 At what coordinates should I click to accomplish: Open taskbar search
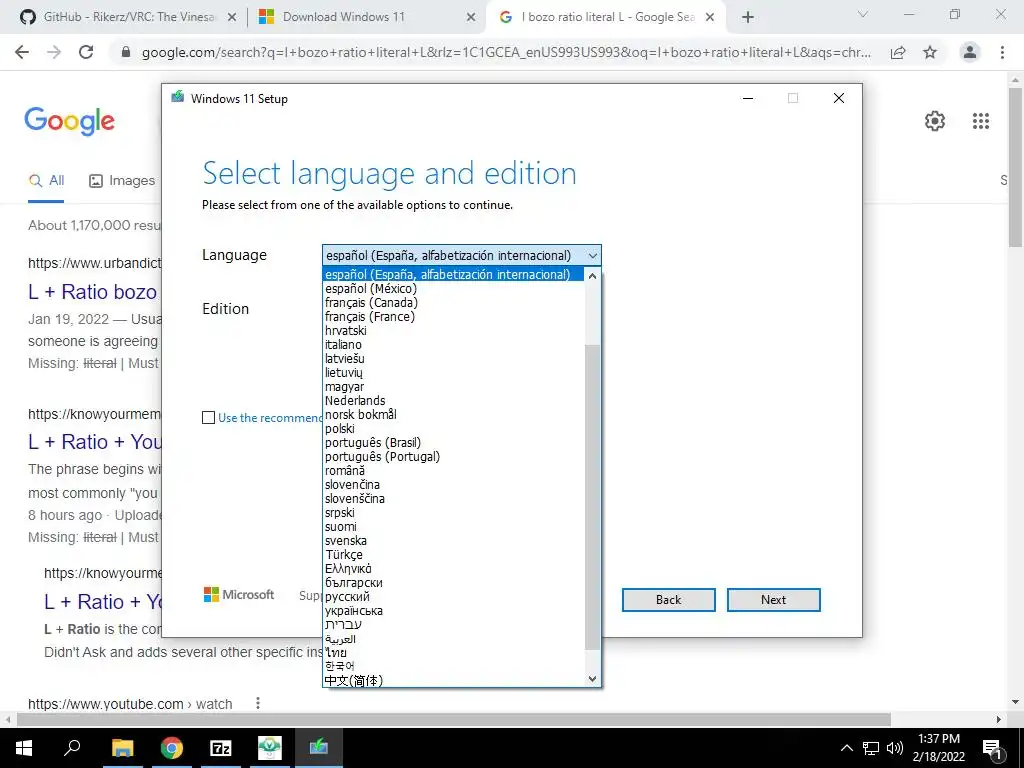click(x=72, y=748)
